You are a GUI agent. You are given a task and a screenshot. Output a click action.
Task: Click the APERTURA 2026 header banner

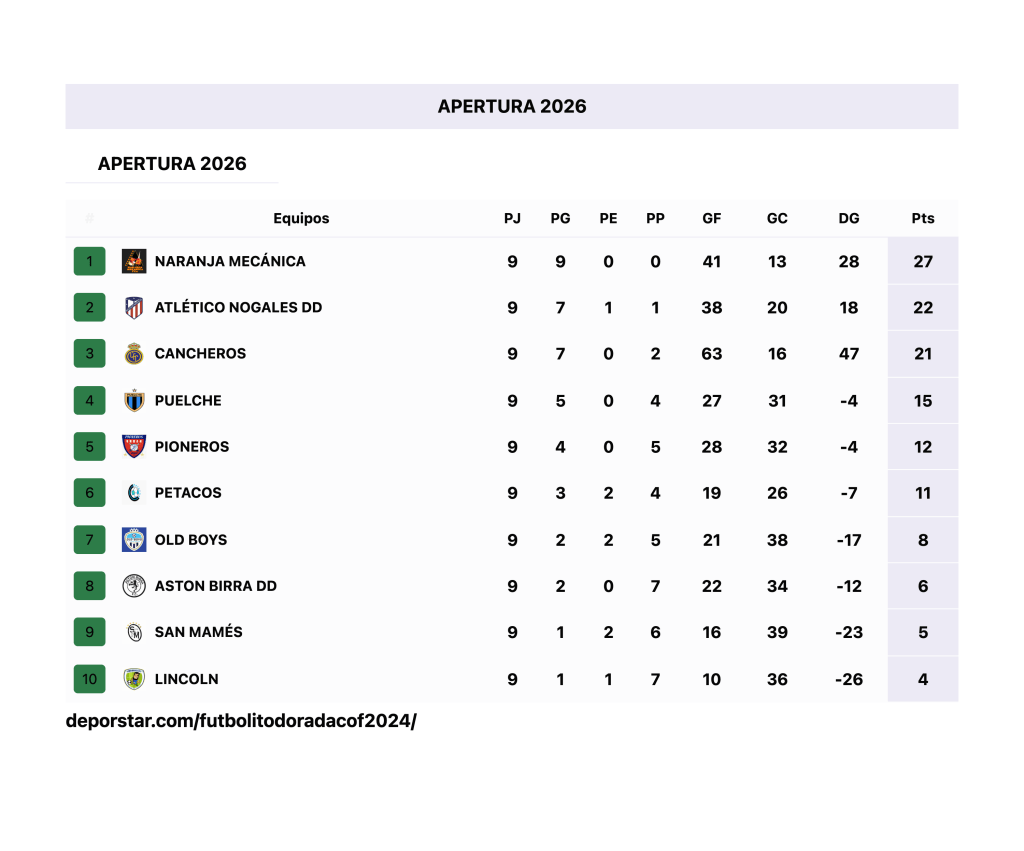pyautogui.click(x=512, y=106)
